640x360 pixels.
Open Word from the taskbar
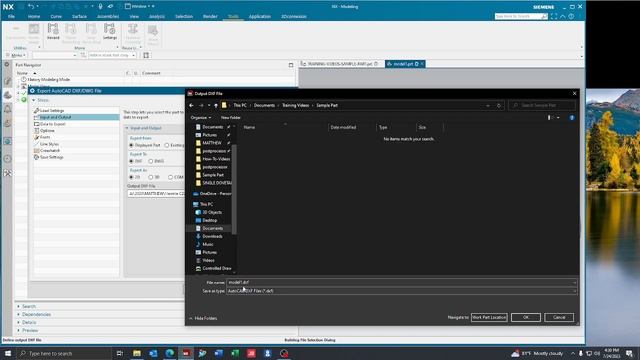coord(218,353)
